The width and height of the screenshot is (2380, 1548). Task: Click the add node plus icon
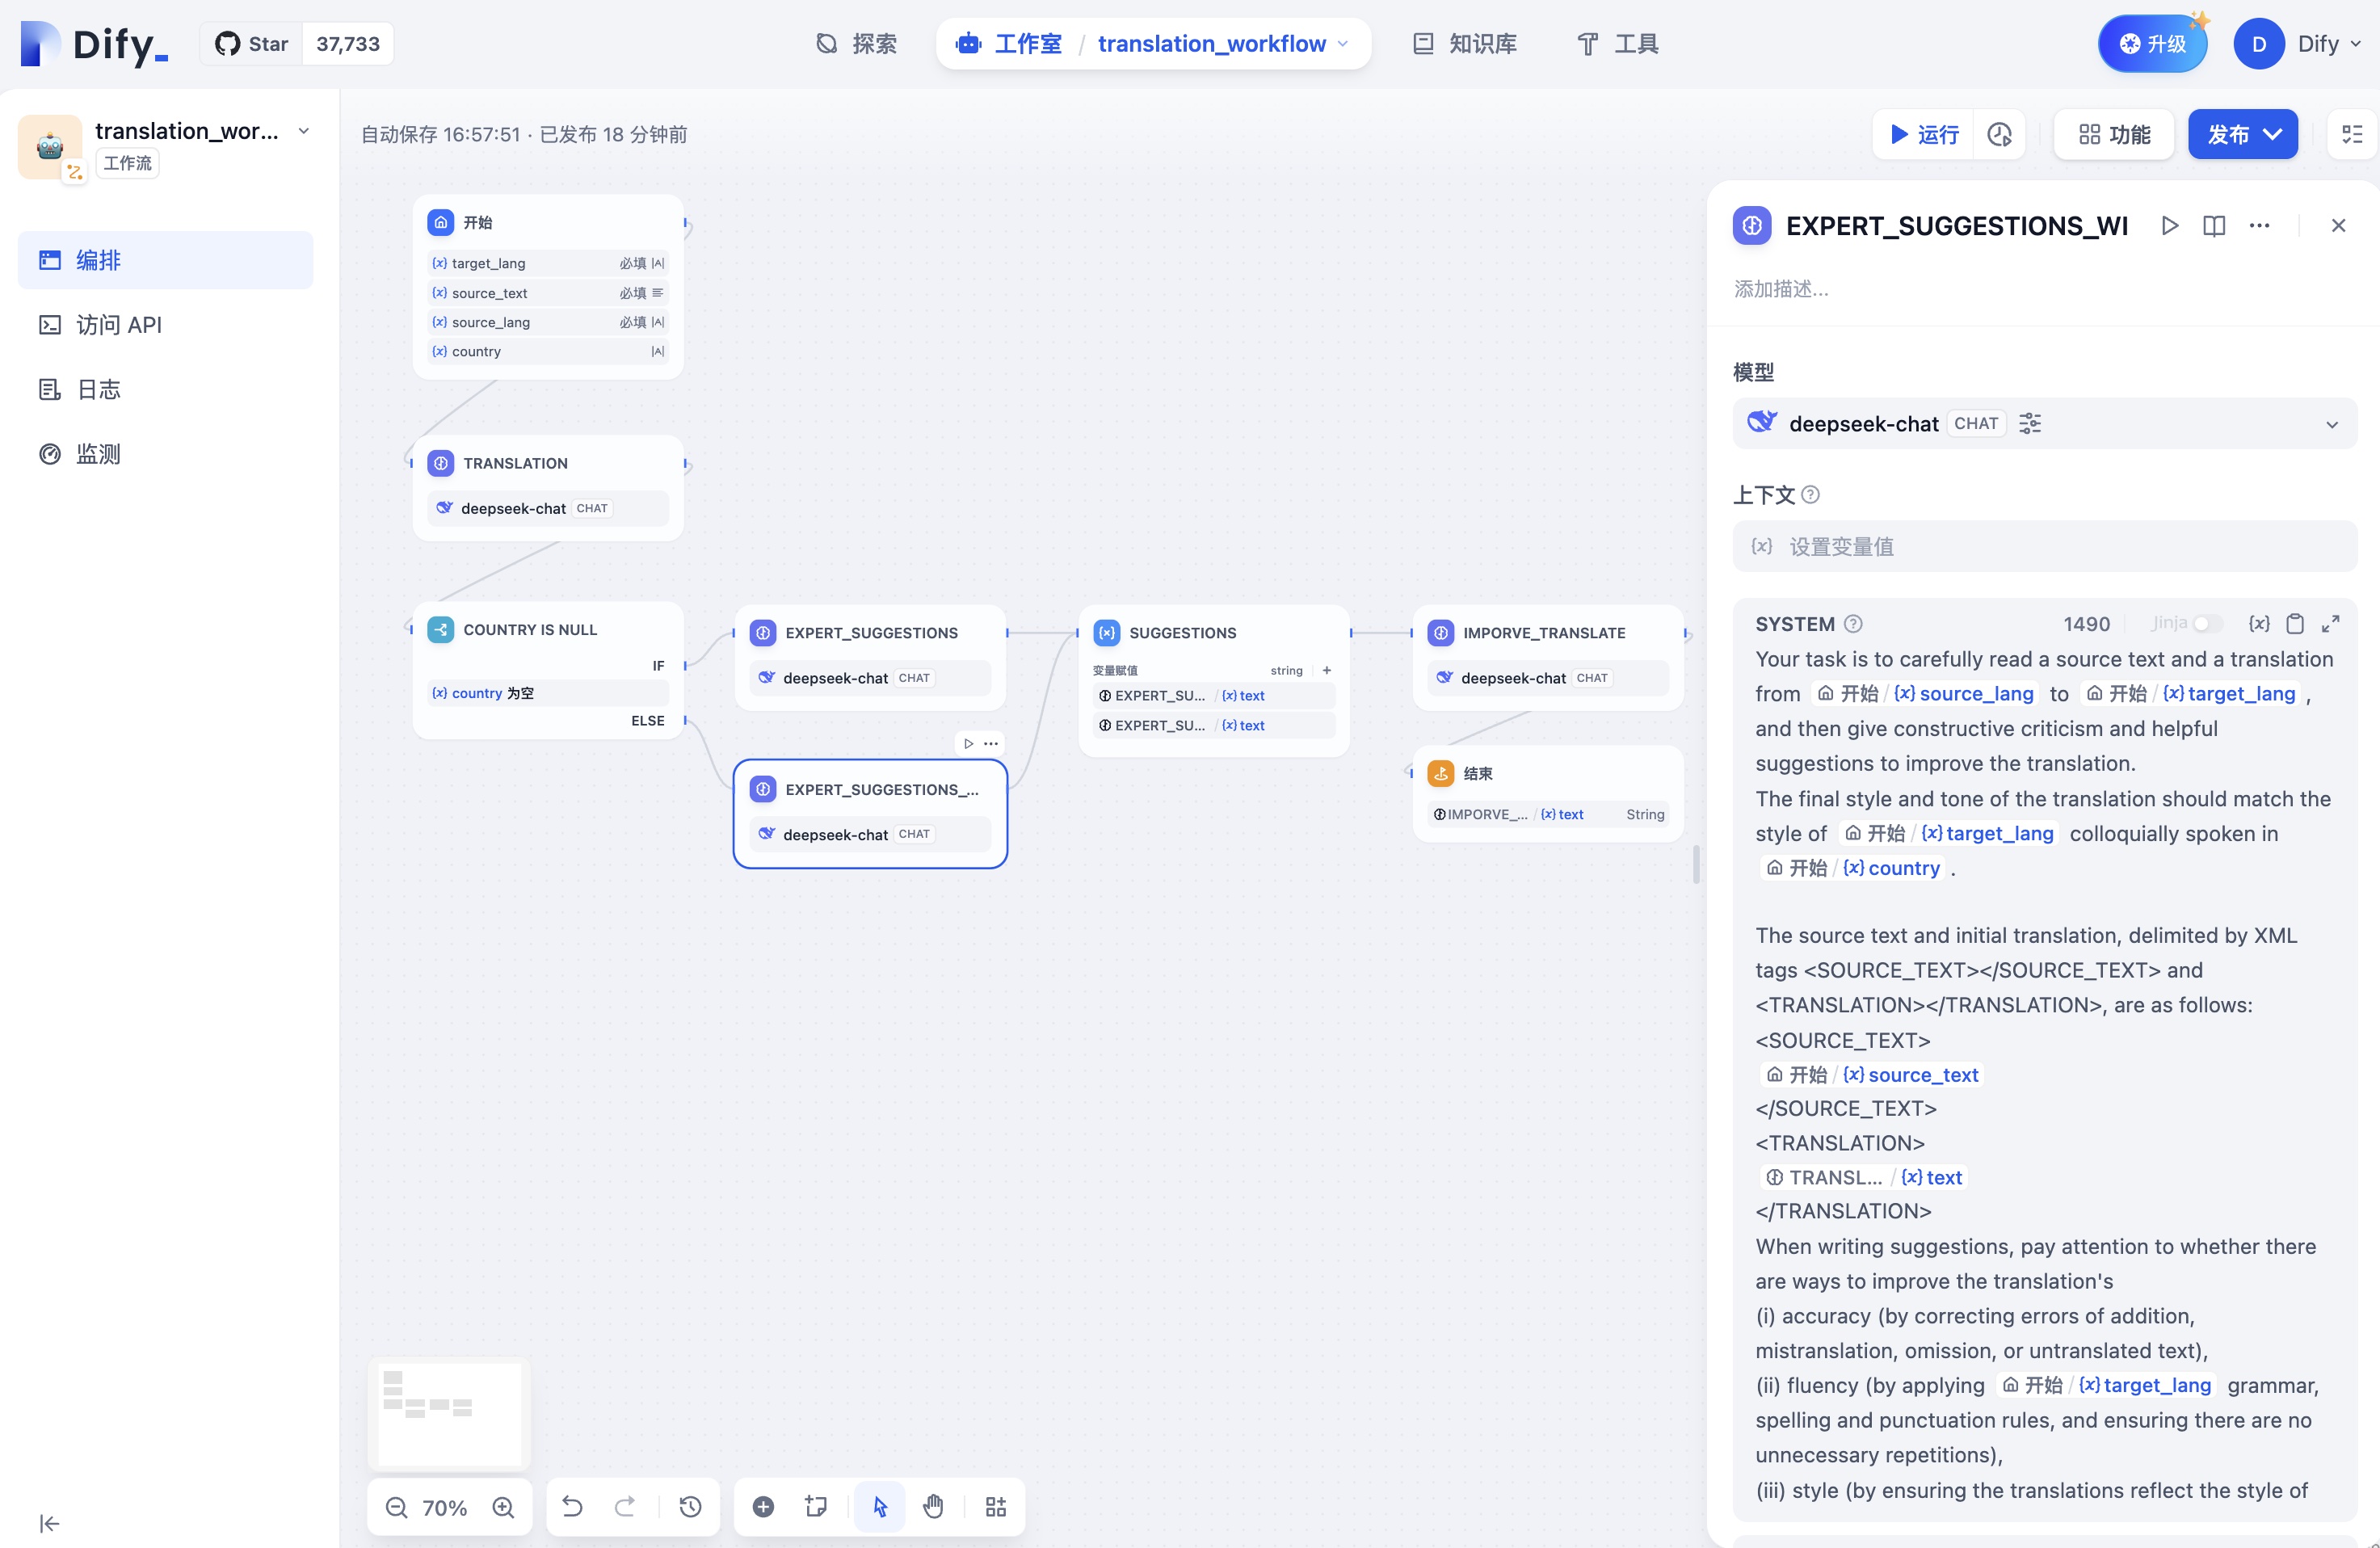click(763, 1507)
